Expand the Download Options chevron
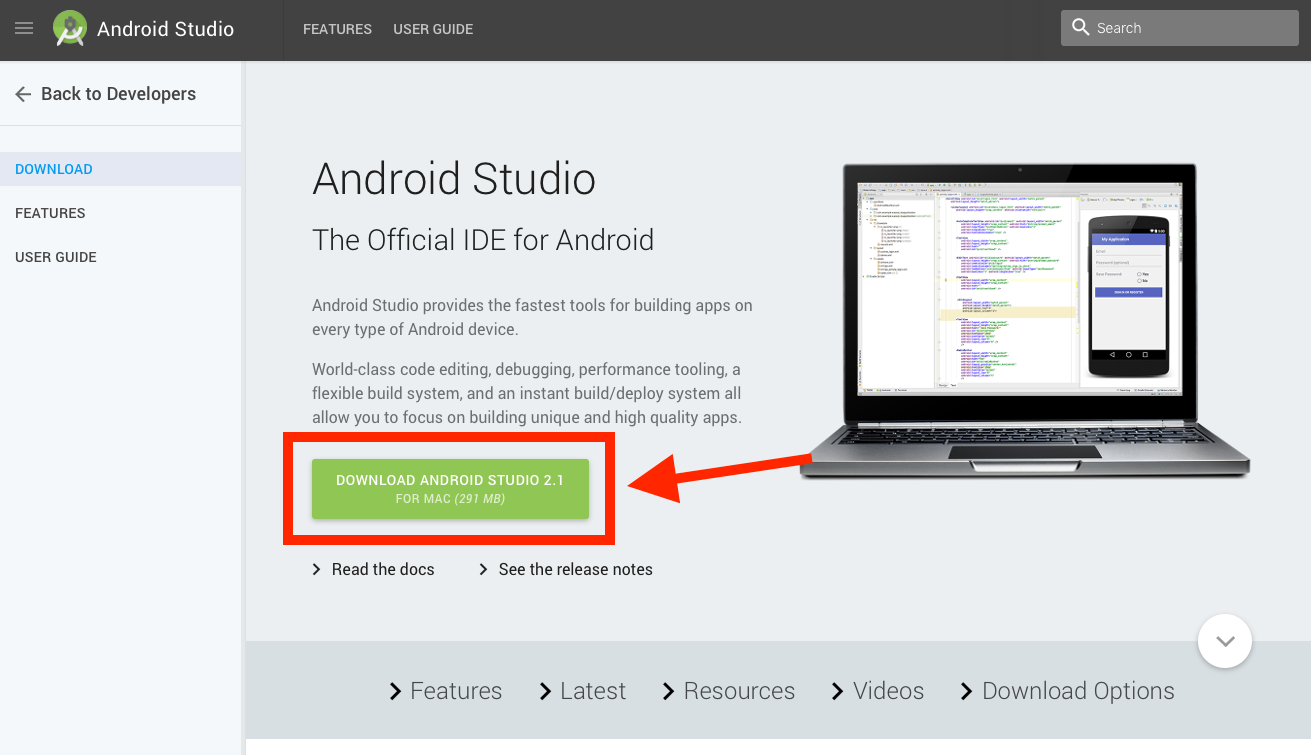The image size is (1311, 755). [x=967, y=691]
